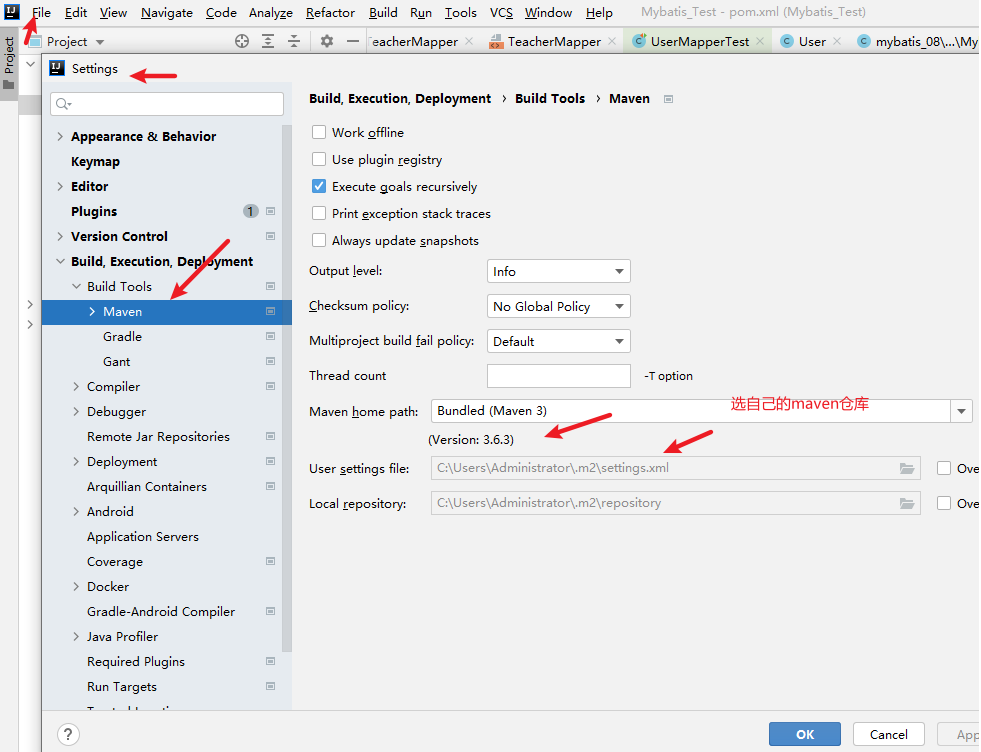
Task: Uncheck Execute goals recursively
Action: coord(319,186)
